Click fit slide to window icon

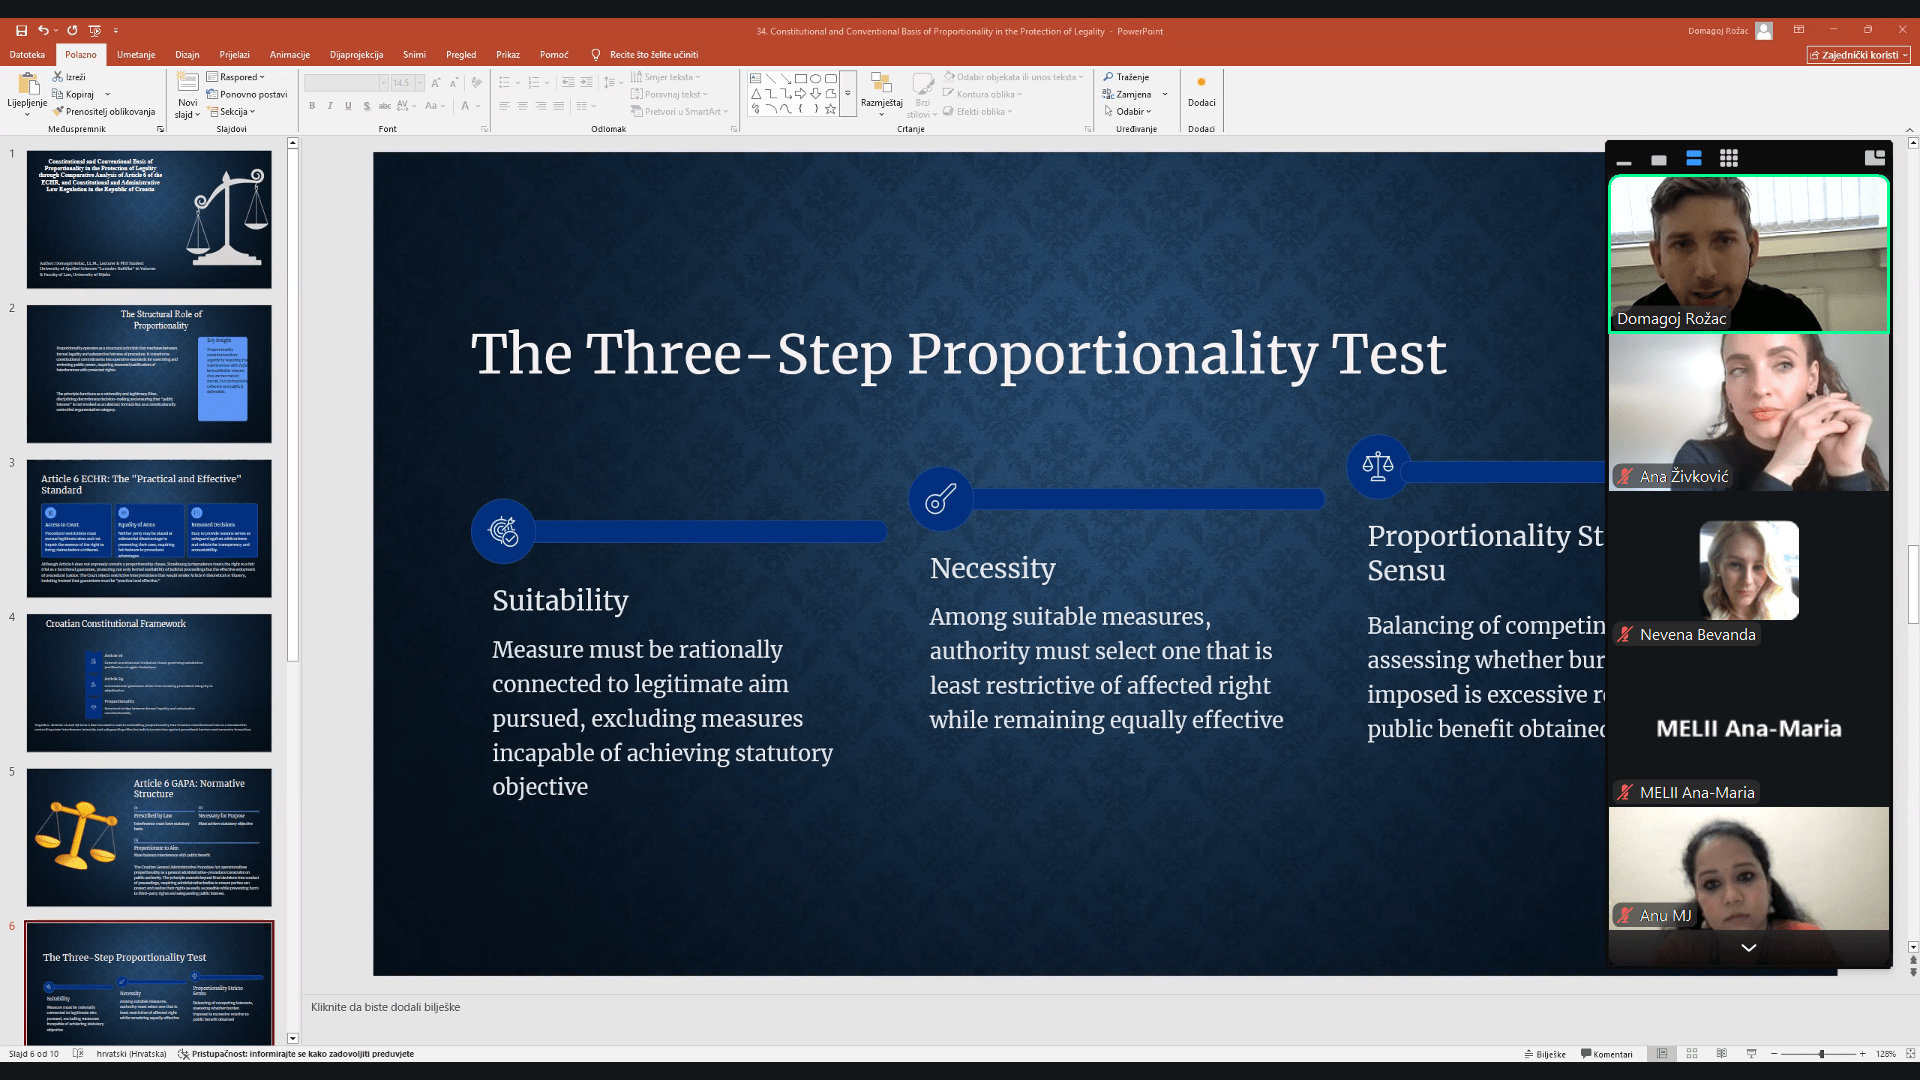coord(1910,1054)
